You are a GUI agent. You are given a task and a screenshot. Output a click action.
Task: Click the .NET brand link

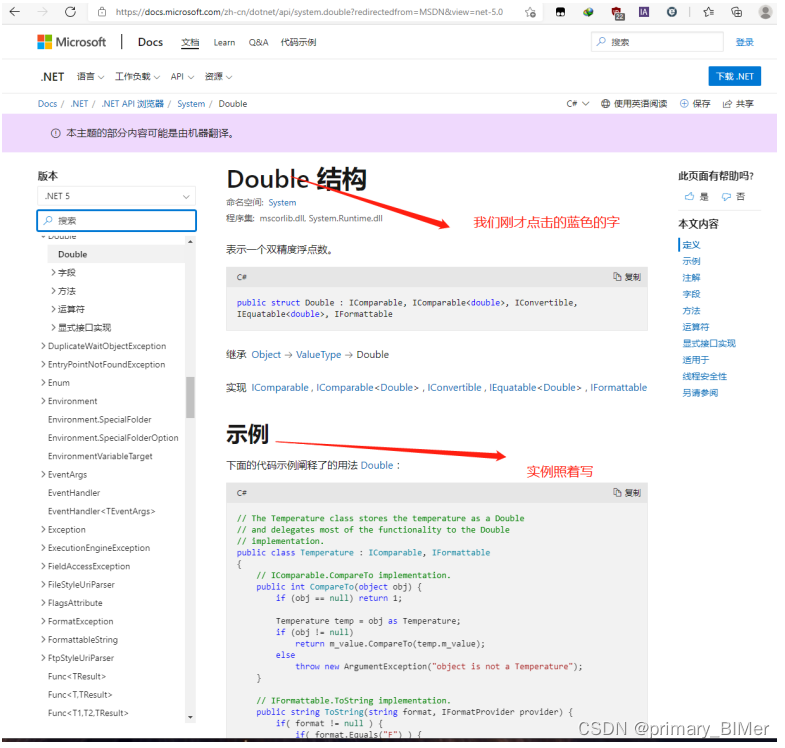tap(53, 77)
